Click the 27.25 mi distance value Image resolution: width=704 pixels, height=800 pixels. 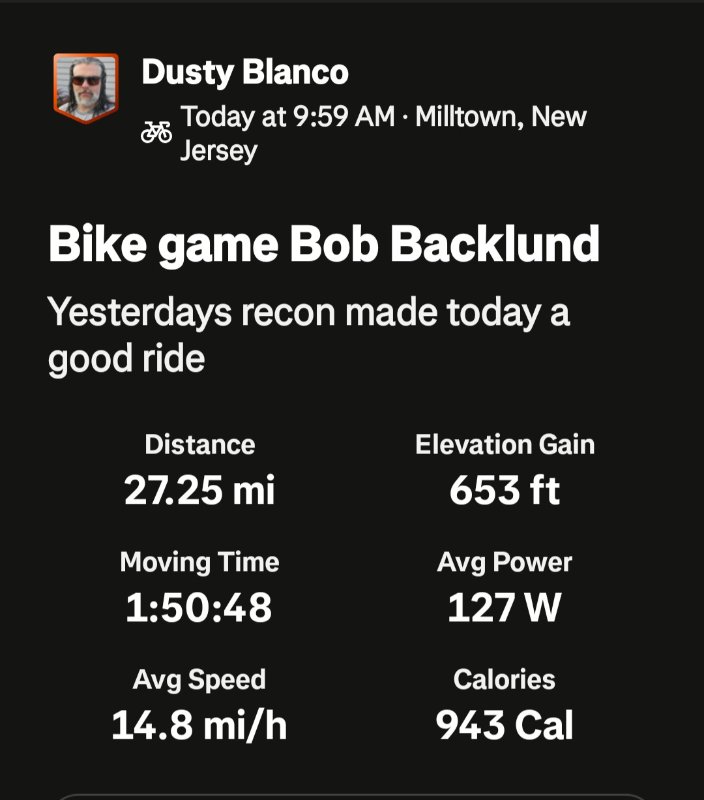tap(199, 490)
